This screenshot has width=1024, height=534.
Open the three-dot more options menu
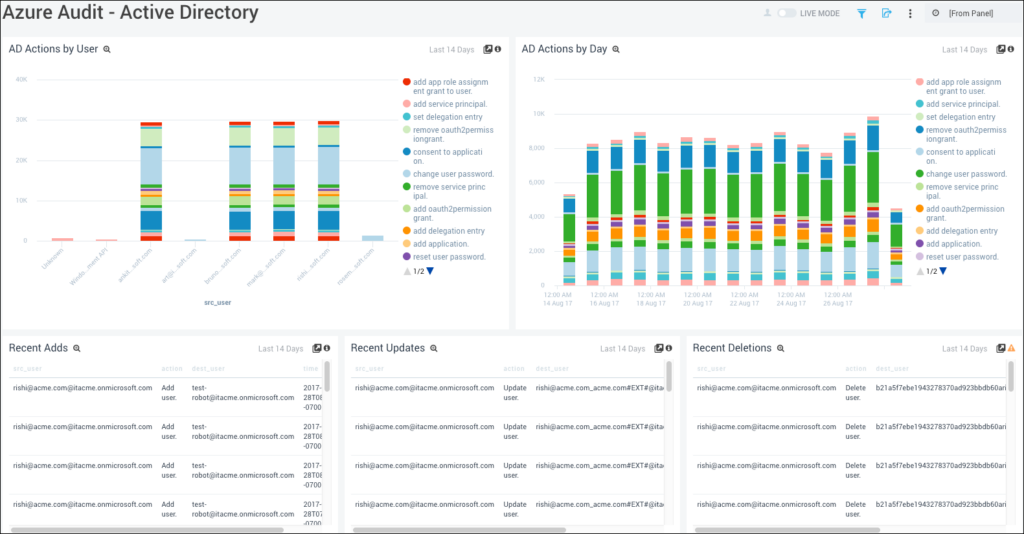pos(910,13)
